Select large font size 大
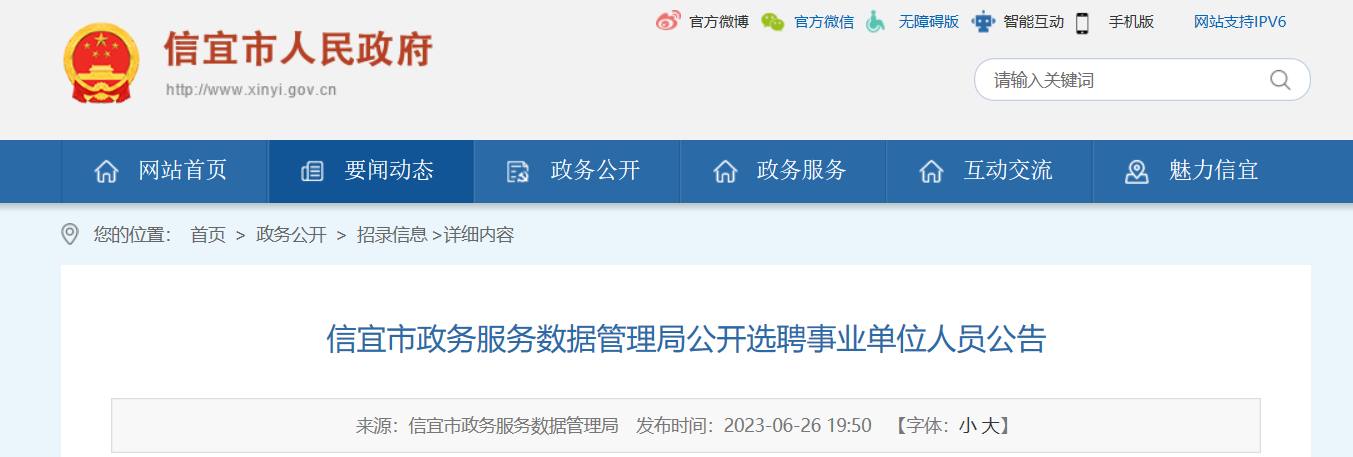The height and width of the screenshot is (457, 1353). 989,426
